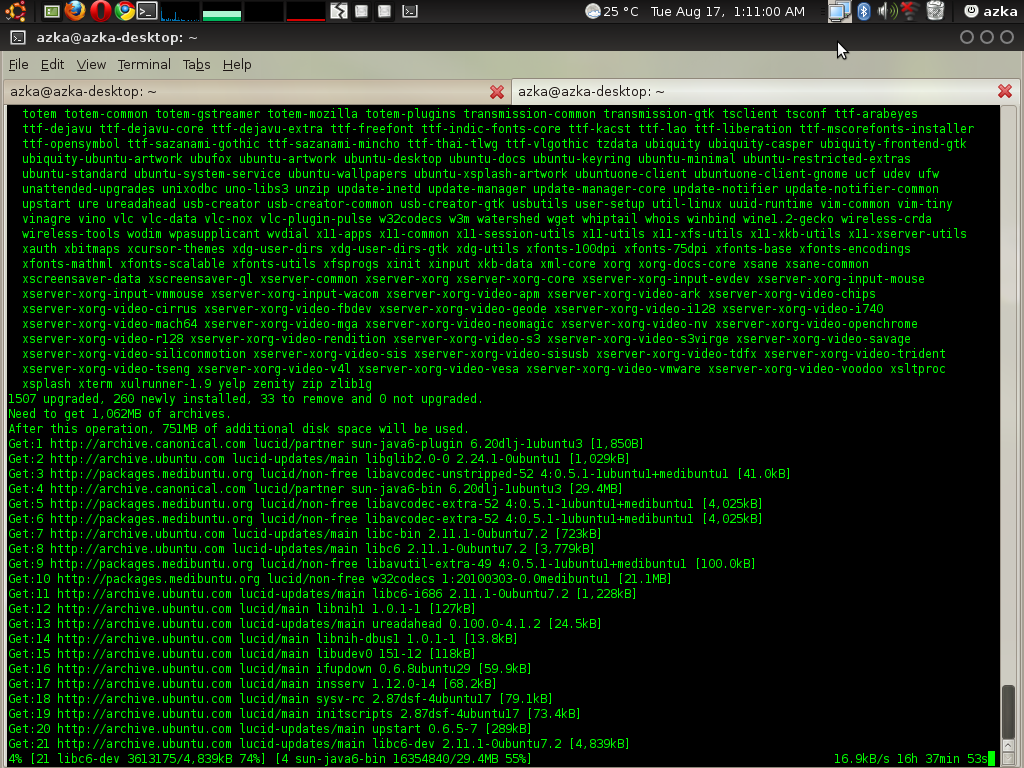This screenshot has width=1024, height=768.
Task: Open the volume speaker tray icon
Action: click(x=886, y=11)
